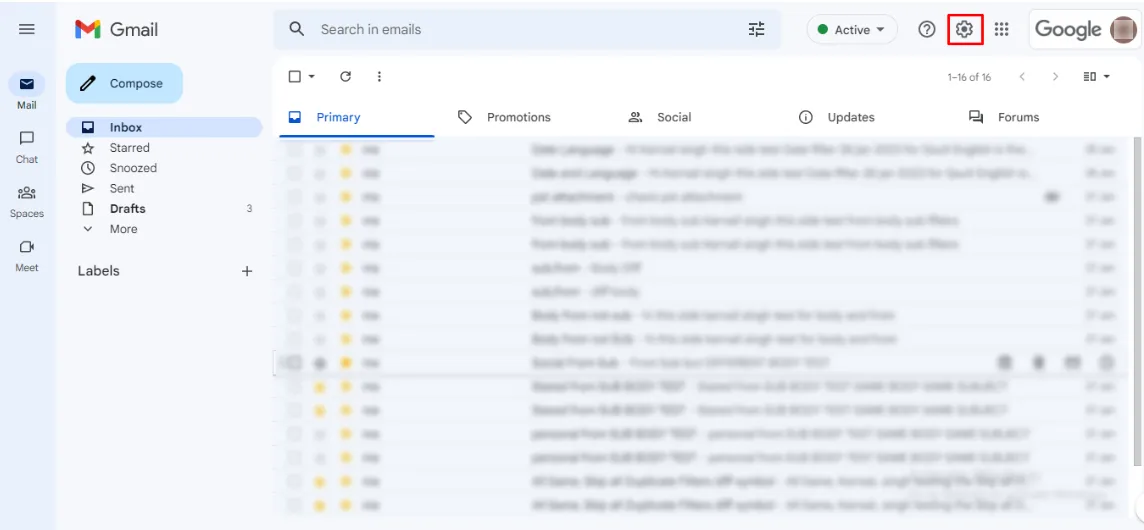The image size is (1144, 530).
Task: Open the Settings gear icon
Action: pos(964,30)
